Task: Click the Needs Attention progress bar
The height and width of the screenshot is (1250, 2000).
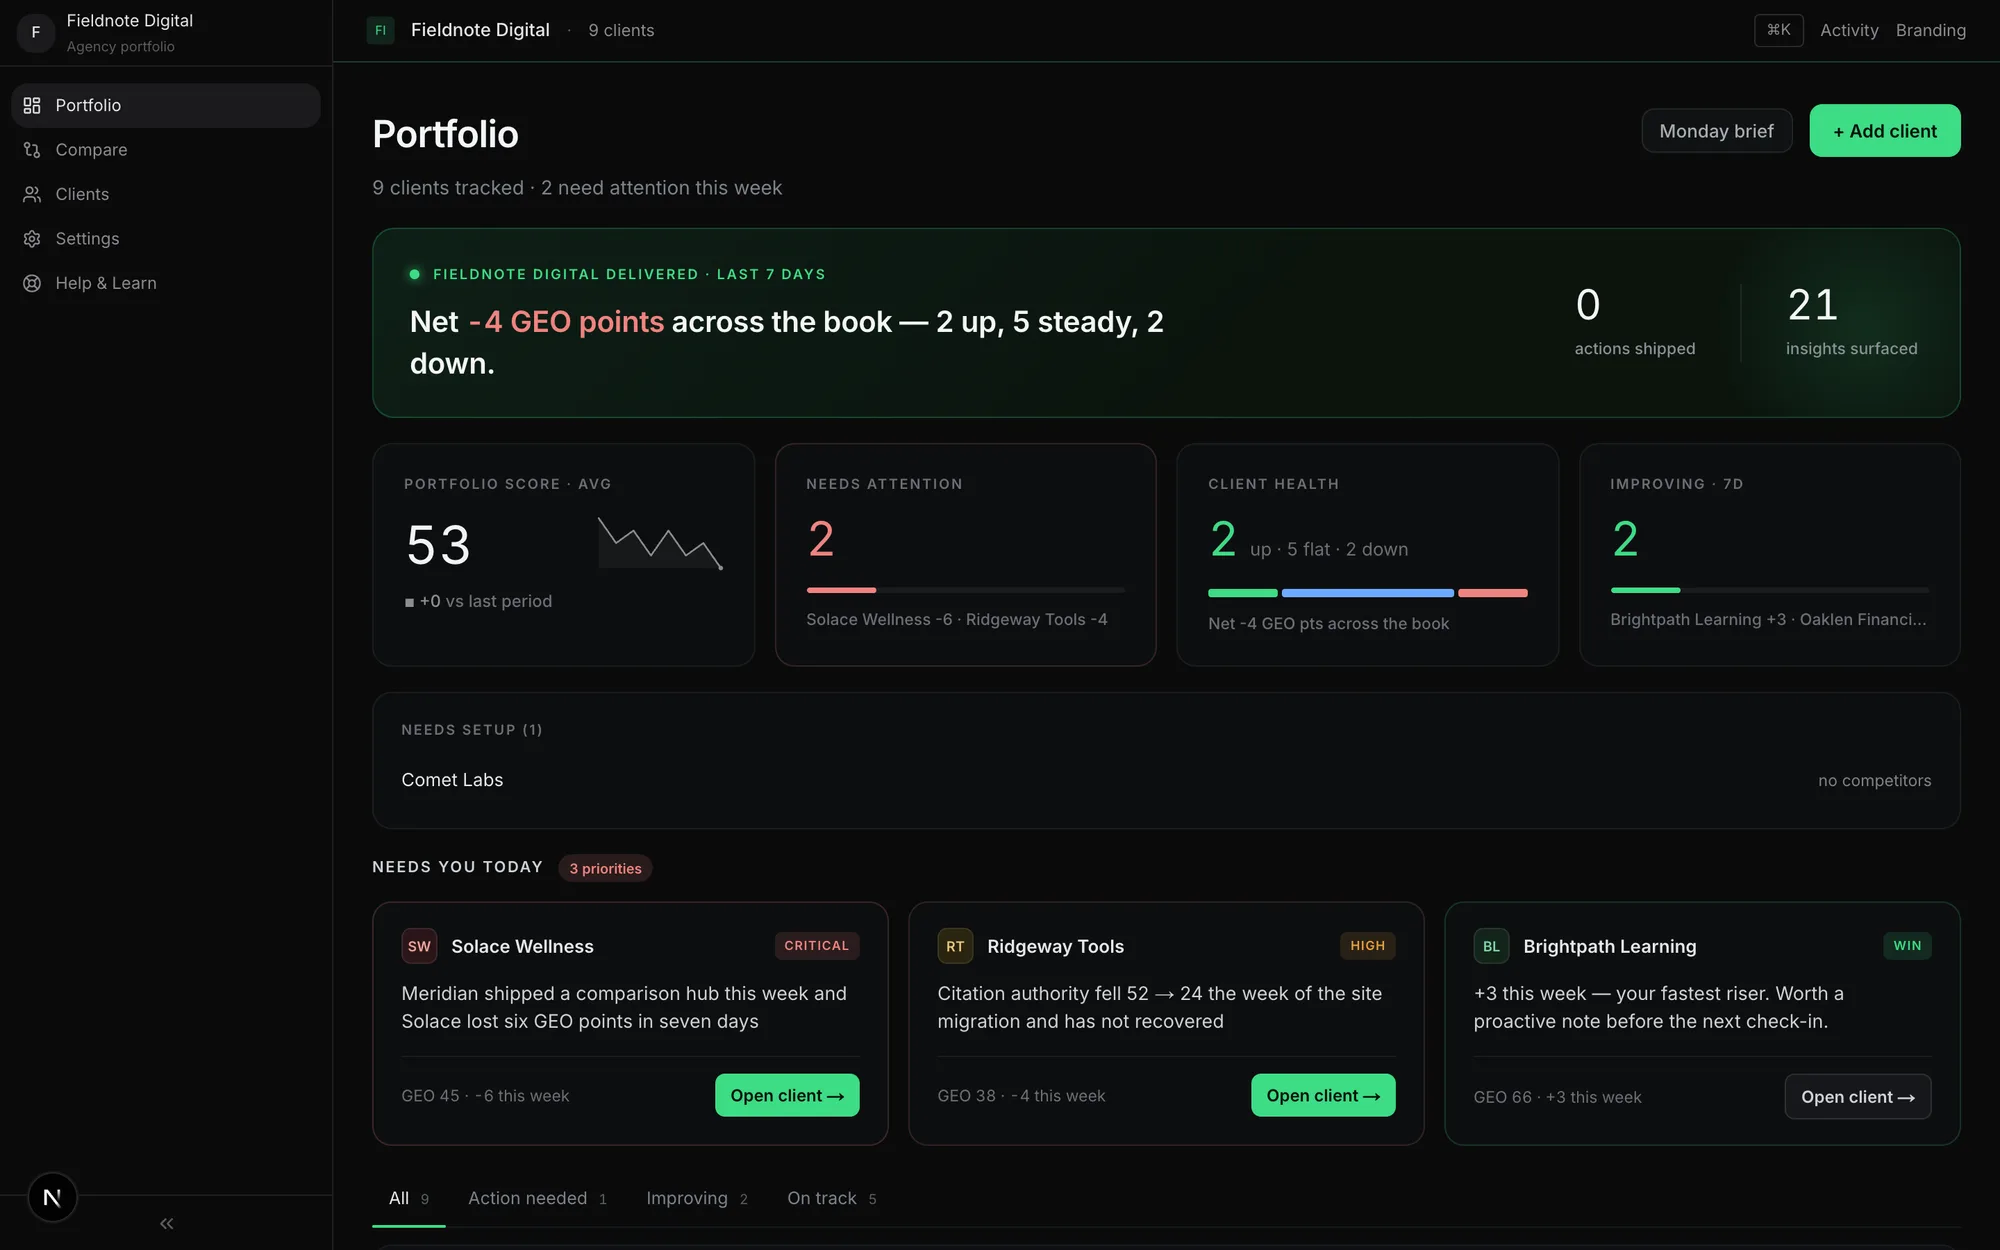Action: pyautogui.click(x=965, y=590)
